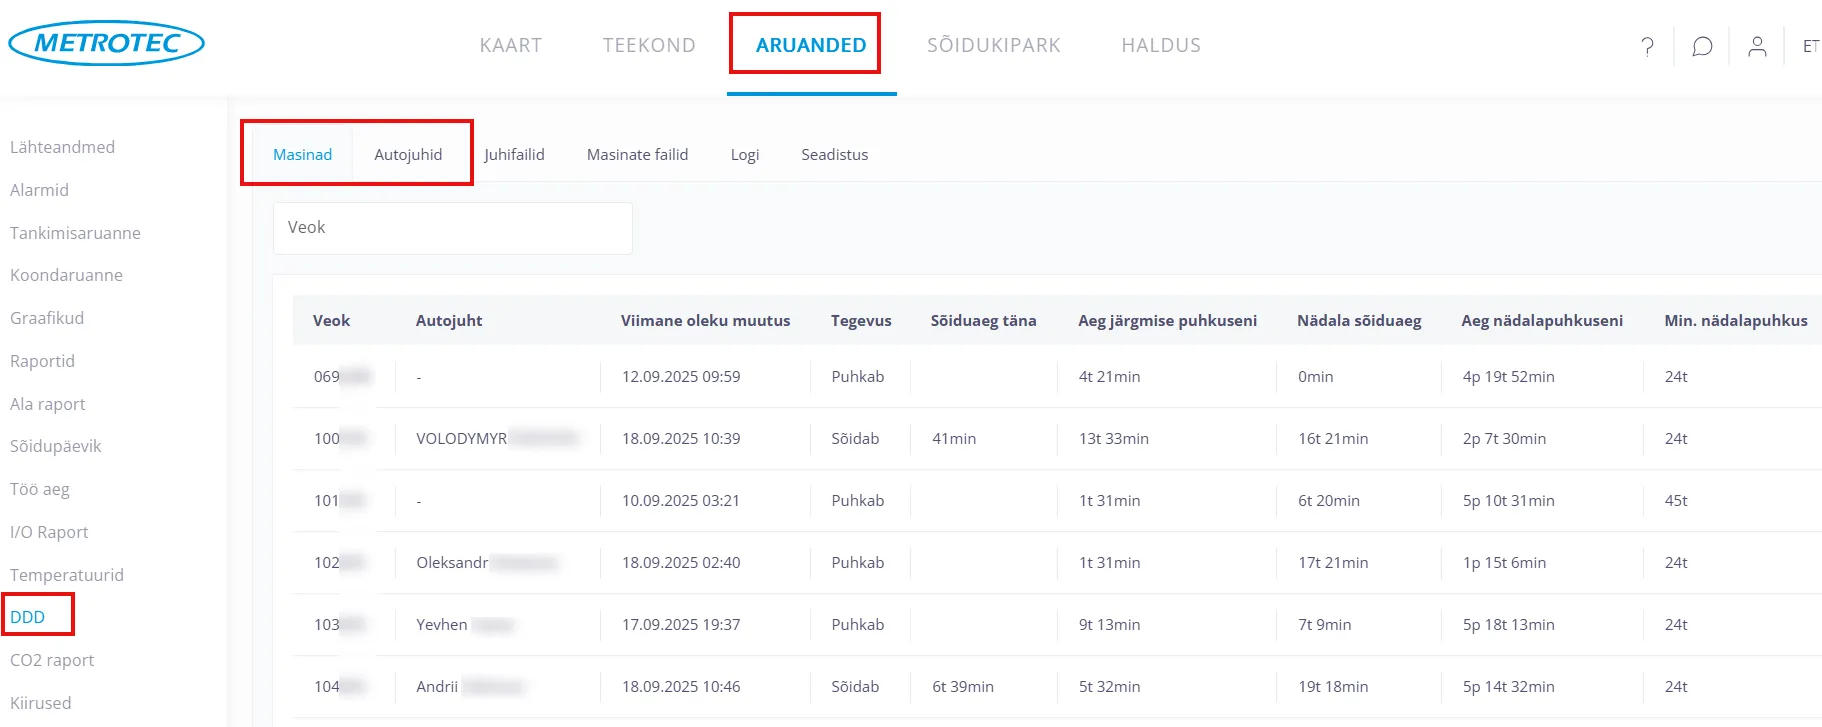Open the Juhifailid tab
Screen dimensions: 1822x727
(514, 154)
